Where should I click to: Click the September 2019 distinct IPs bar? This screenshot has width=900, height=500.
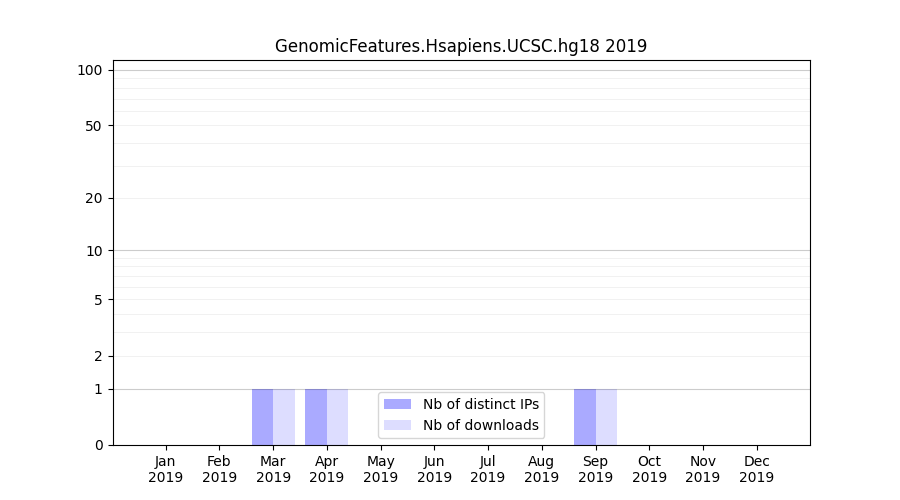(584, 417)
